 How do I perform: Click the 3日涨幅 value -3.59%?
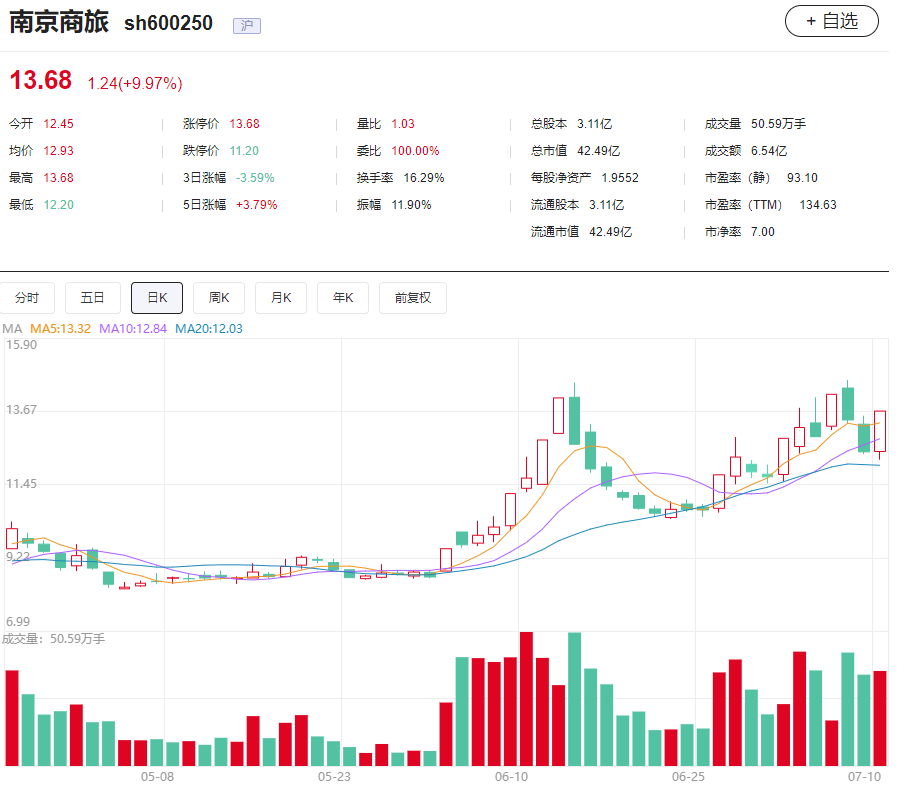pos(255,177)
